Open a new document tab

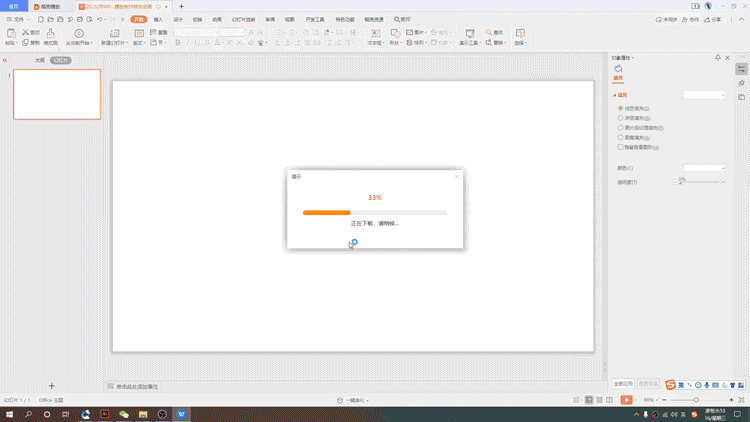[x=181, y=6]
